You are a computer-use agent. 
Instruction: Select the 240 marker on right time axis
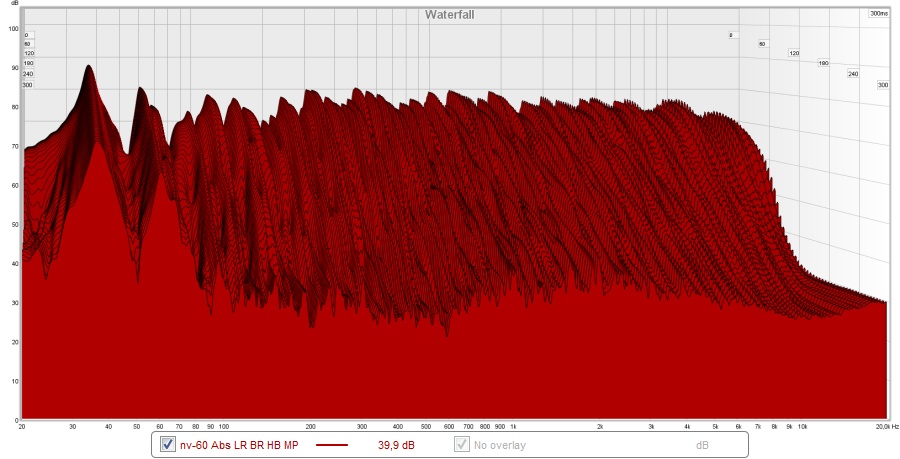853,74
